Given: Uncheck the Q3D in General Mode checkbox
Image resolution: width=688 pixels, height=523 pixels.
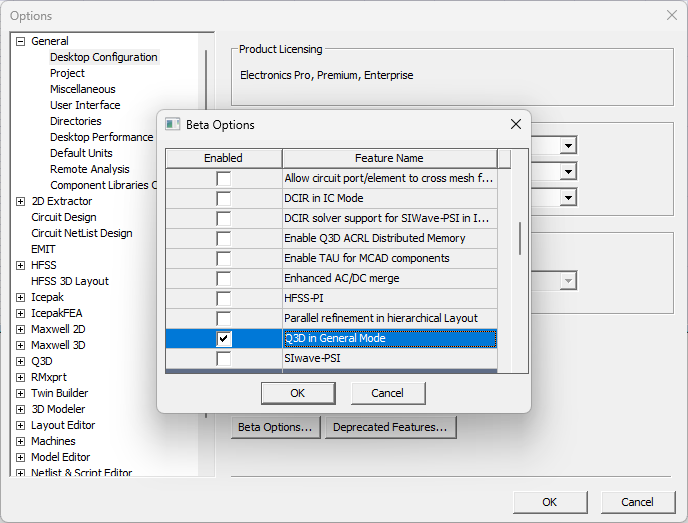Looking at the screenshot, I should point(223,338).
